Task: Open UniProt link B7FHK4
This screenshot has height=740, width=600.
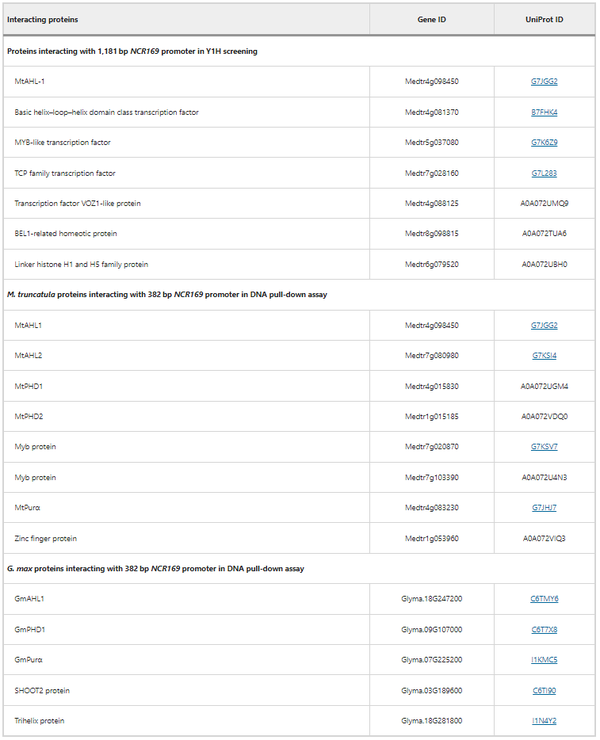Action: click(x=544, y=112)
